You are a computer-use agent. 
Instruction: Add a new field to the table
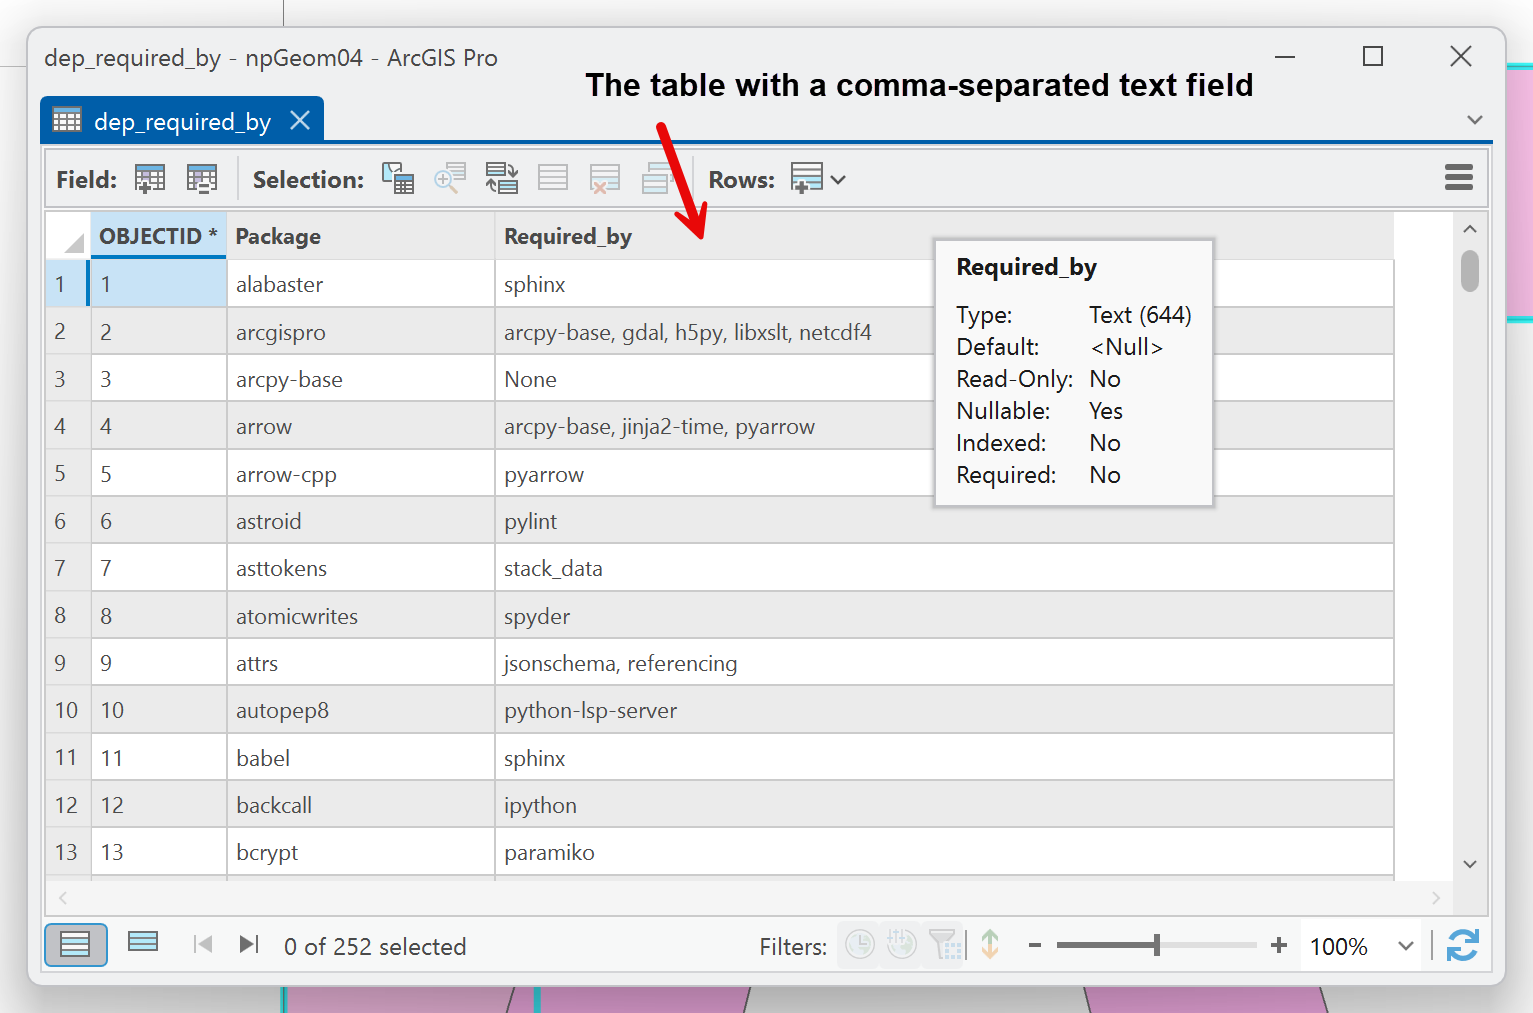150,178
